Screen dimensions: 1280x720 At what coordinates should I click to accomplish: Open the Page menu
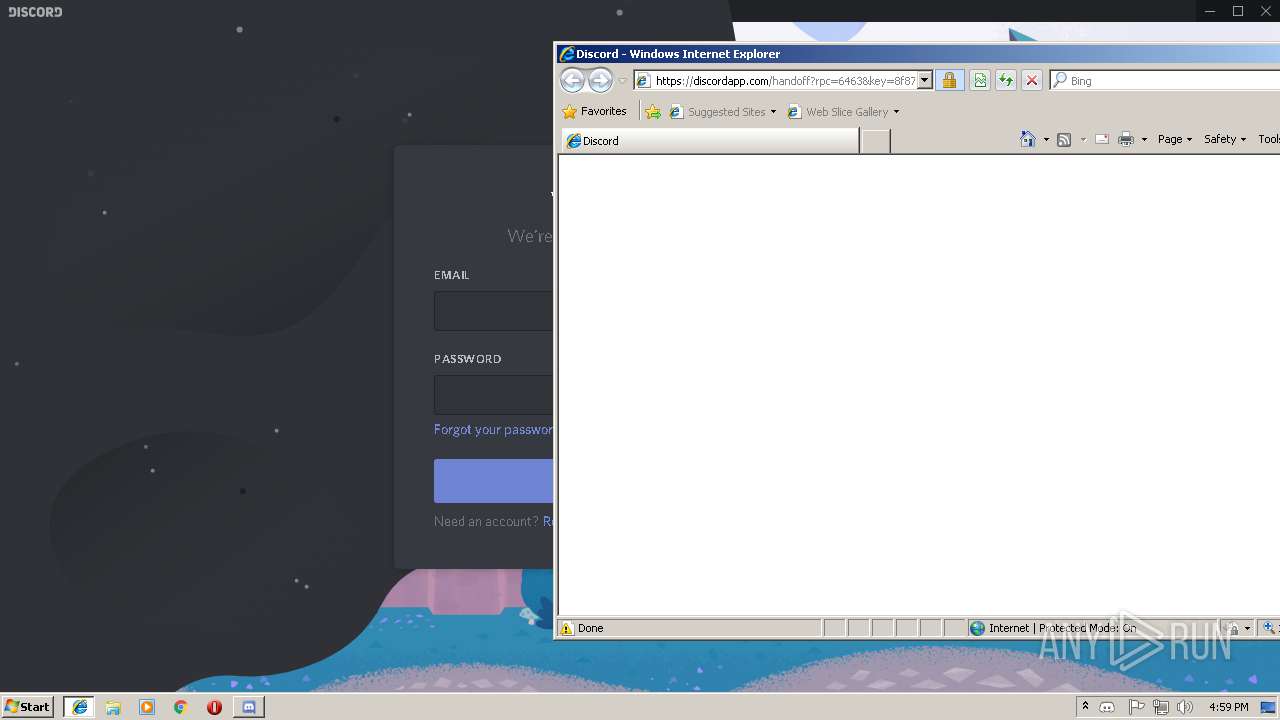(x=1175, y=139)
